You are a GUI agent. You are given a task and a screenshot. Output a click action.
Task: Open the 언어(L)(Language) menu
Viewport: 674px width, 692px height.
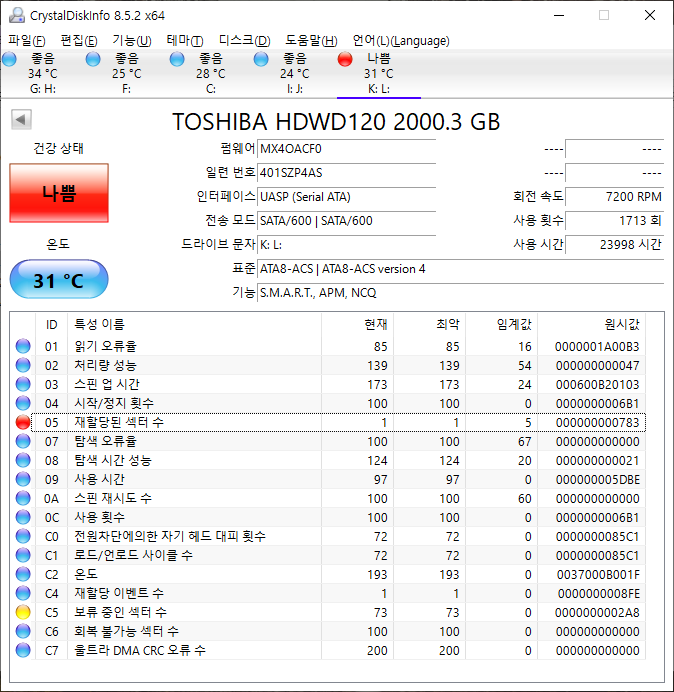point(401,41)
